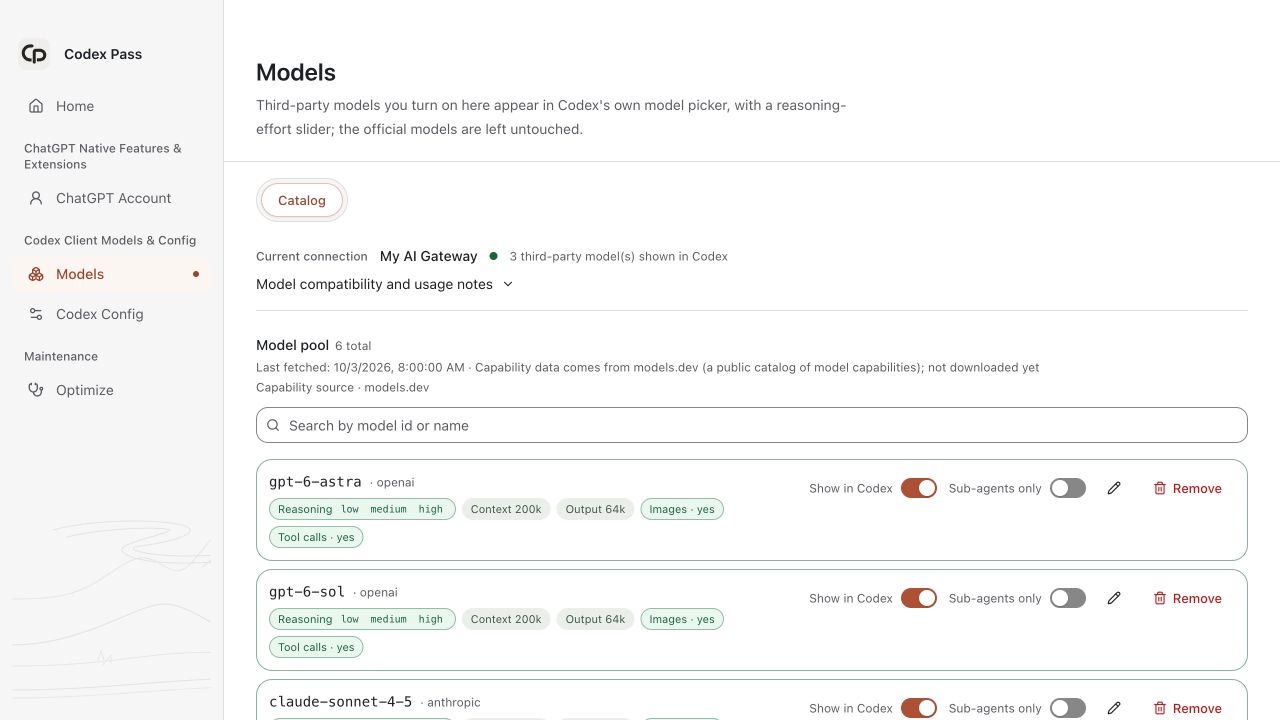Click gpt-6-astra Images · yes tag
Image resolution: width=1280 pixels, height=720 pixels.
tap(682, 509)
